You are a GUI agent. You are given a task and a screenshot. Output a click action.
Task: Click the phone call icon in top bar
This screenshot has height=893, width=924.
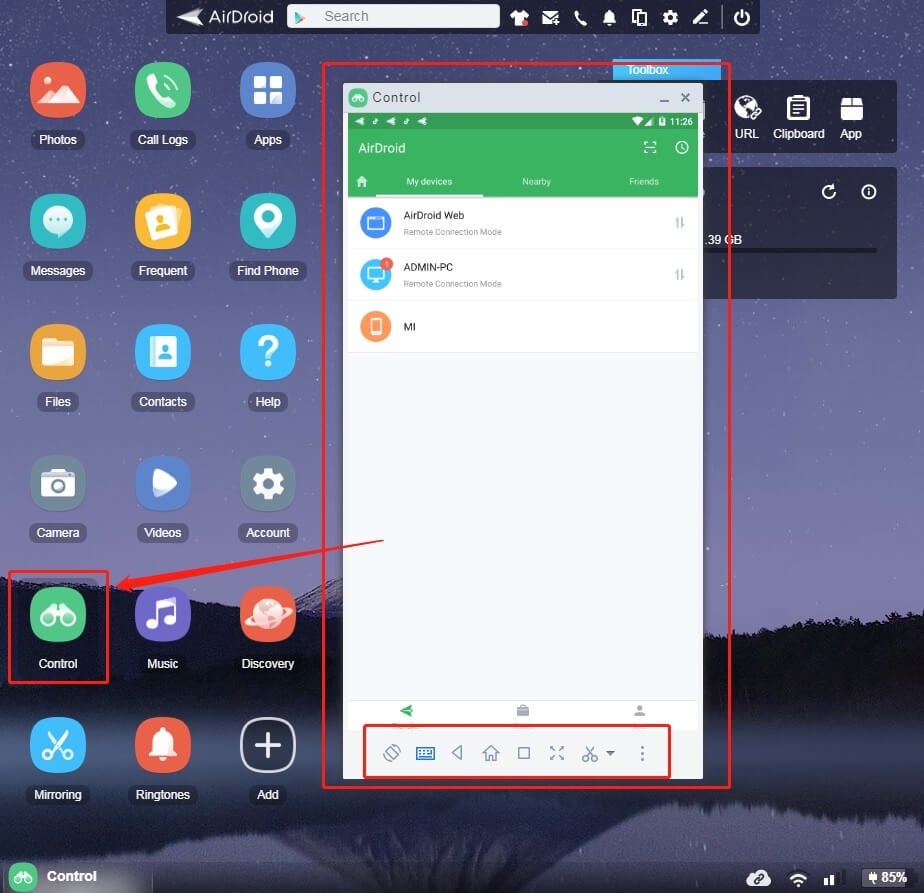580,18
